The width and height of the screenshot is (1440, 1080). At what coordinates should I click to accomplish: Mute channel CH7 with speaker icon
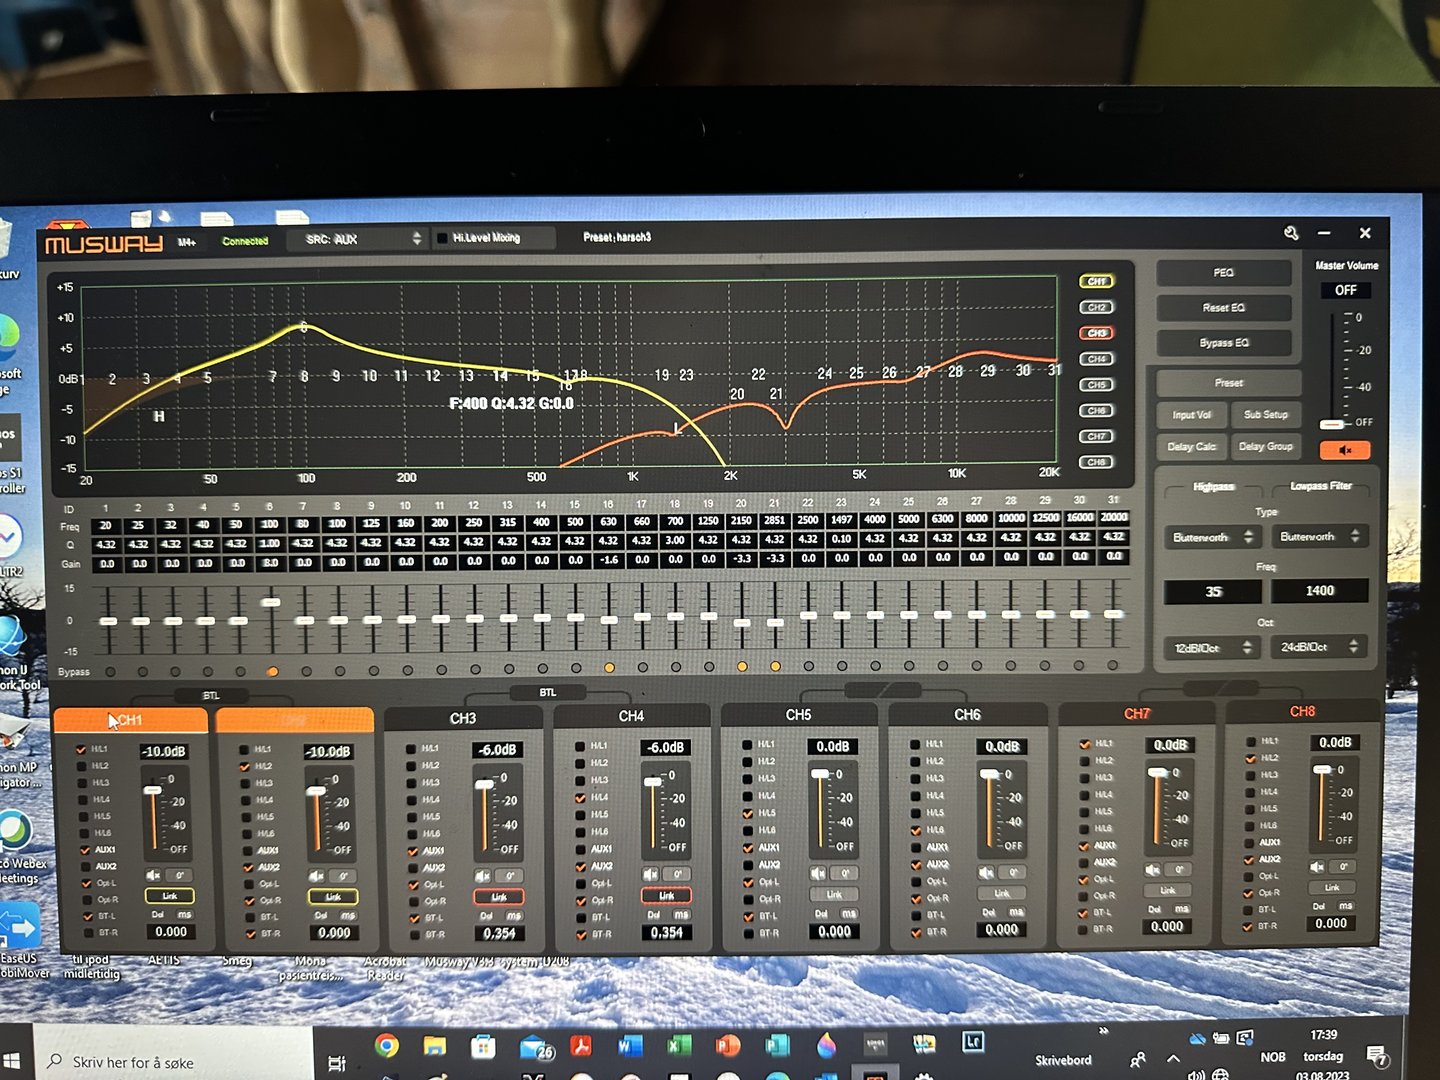[1153, 869]
